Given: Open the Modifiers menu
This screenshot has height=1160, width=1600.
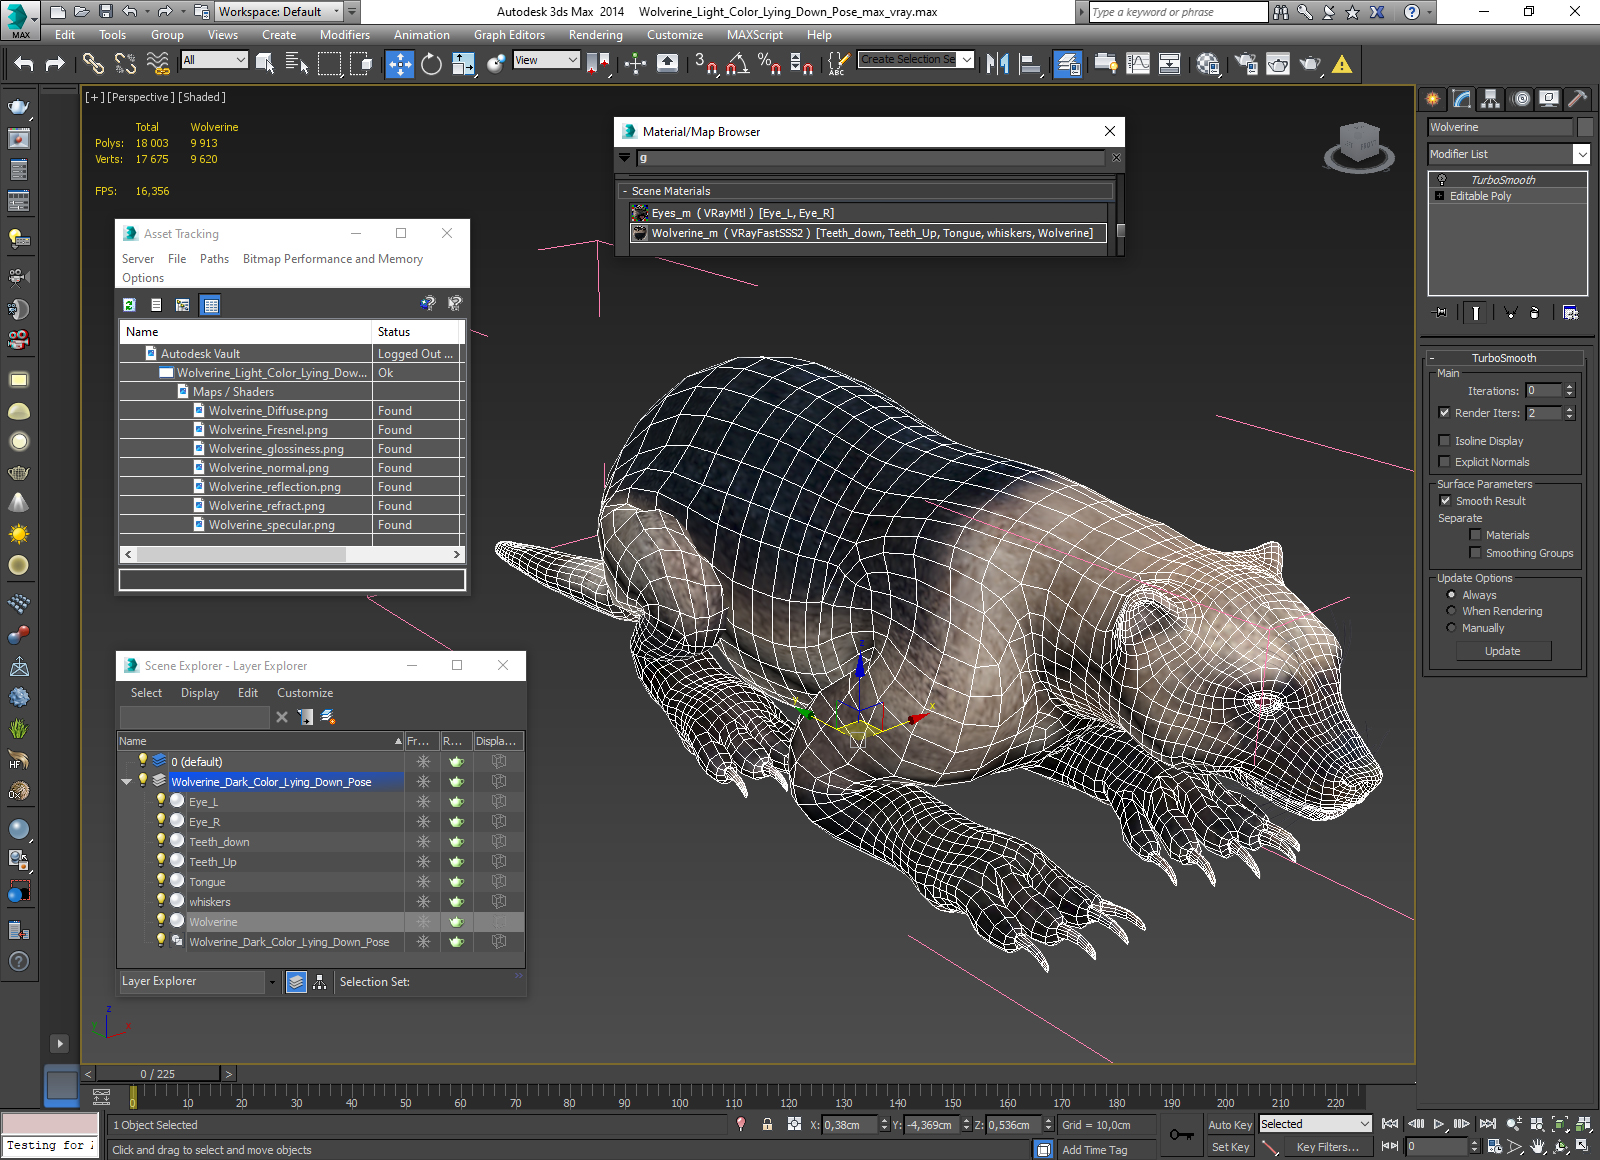Looking at the screenshot, I should click(x=345, y=34).
